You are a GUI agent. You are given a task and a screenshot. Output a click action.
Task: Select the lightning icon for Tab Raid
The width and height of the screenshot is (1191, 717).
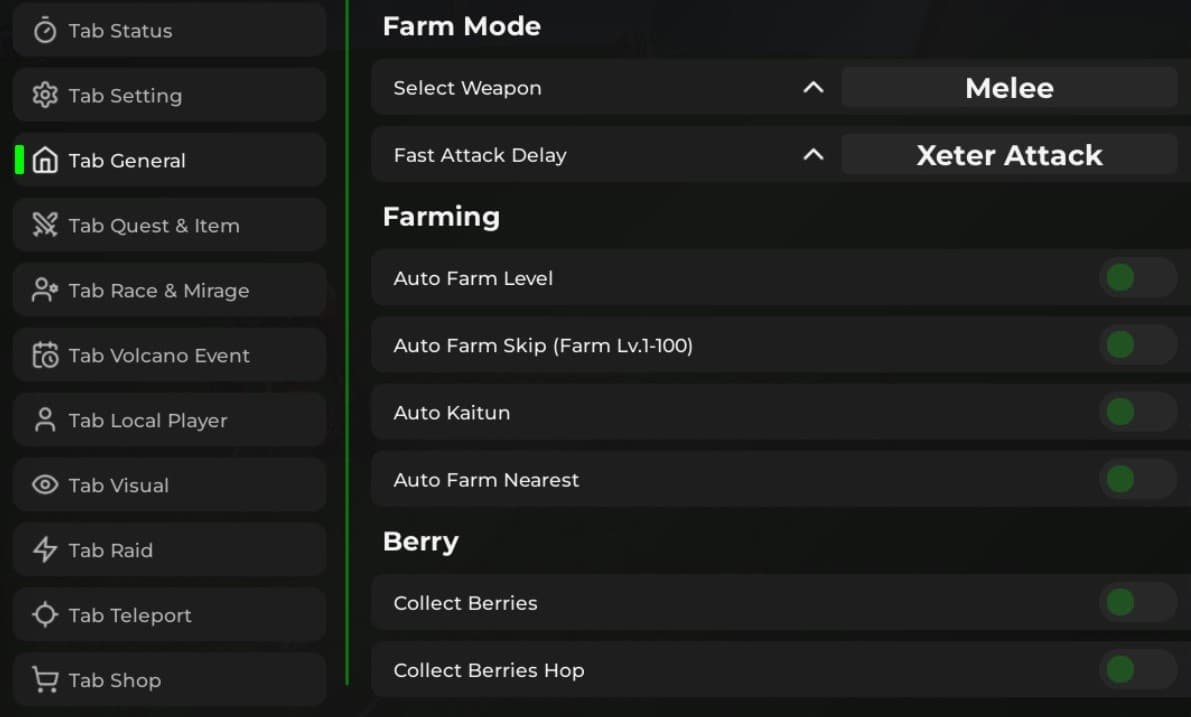pos(44,550)
